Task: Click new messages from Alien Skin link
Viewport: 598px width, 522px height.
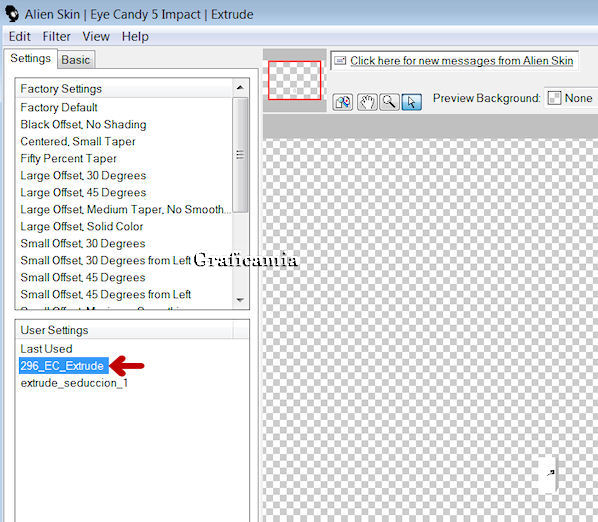Action: coord(461,61)
